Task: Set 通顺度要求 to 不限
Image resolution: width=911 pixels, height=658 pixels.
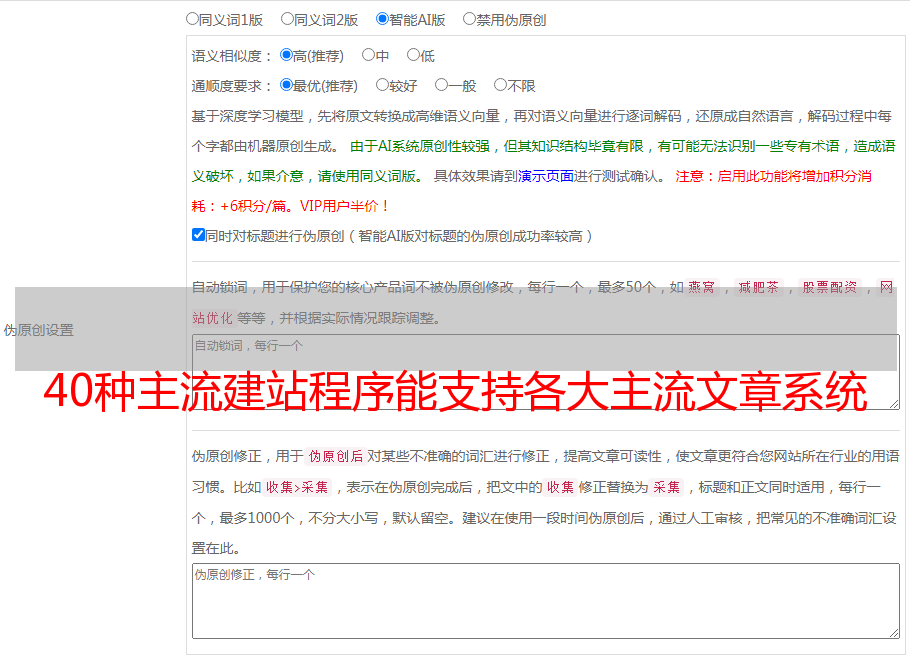Action: coord(500,85)
